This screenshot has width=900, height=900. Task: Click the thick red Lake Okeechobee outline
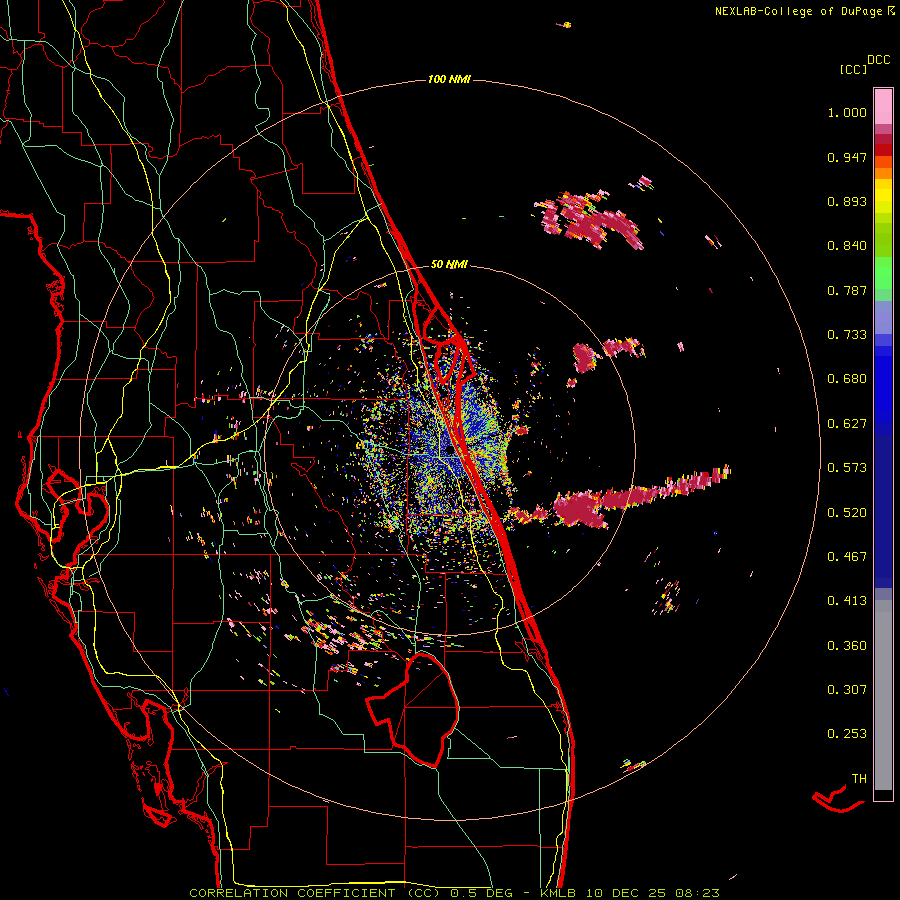click(413, 709)
